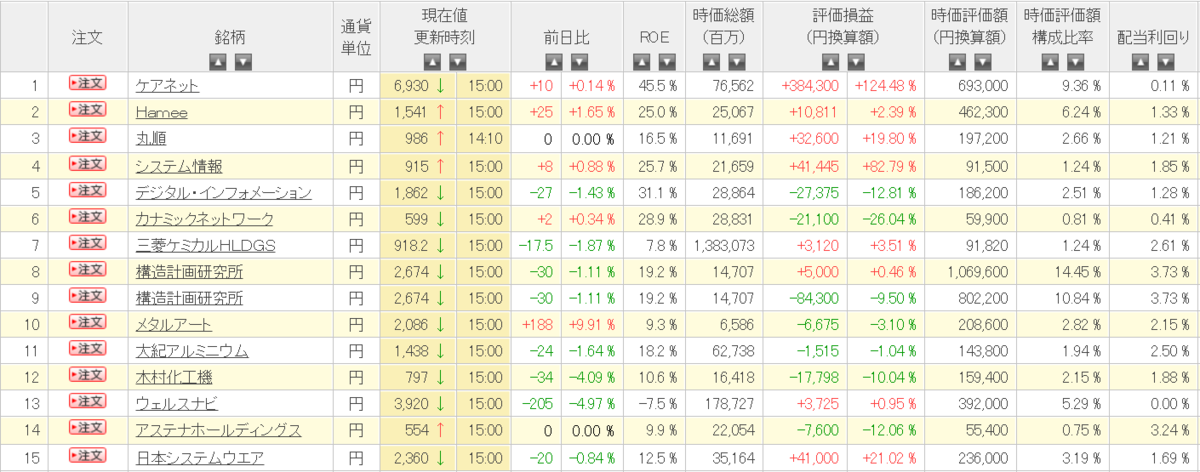Image resolution: width=1200 pixels, height=472 pixels.
Task: Sort 現在値 column descending with down arrow
Action: pos(458,62)
